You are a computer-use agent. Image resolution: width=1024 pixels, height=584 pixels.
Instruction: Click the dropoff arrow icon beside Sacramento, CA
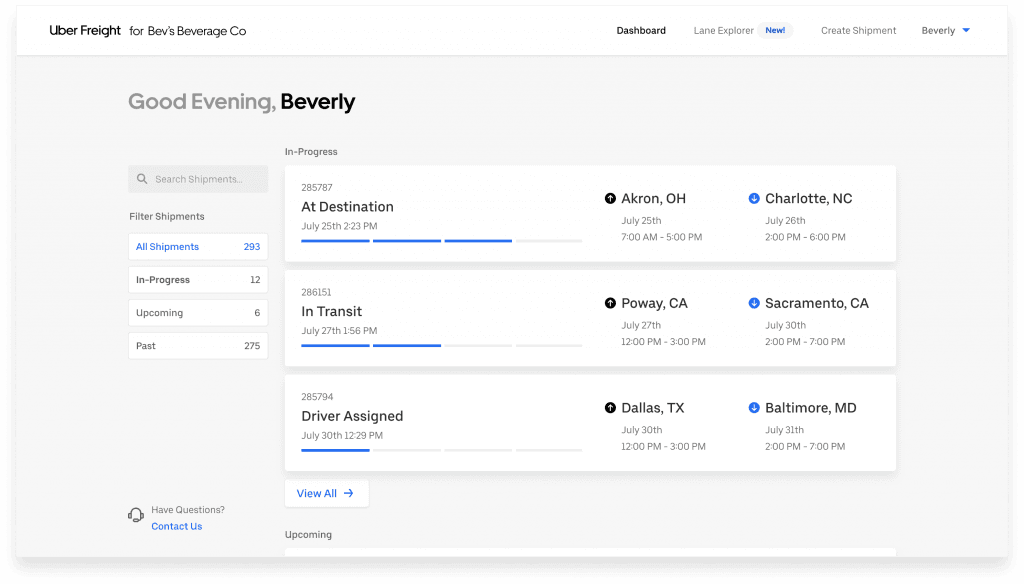[754, 303]
